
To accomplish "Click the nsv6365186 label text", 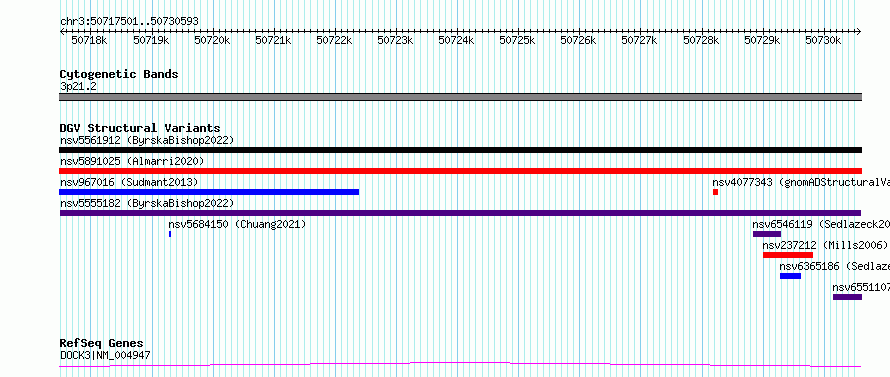I will (x=834, y=266).
